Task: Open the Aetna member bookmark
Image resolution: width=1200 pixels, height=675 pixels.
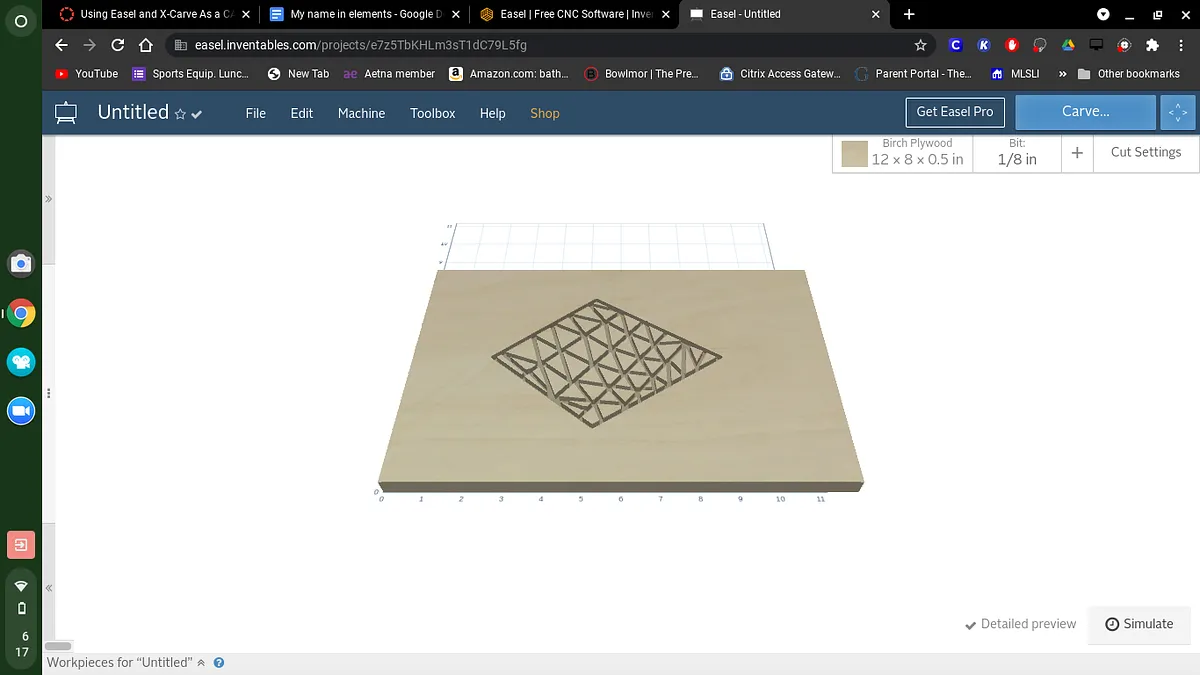Action: pyautogui.click(x=389, y=74)
